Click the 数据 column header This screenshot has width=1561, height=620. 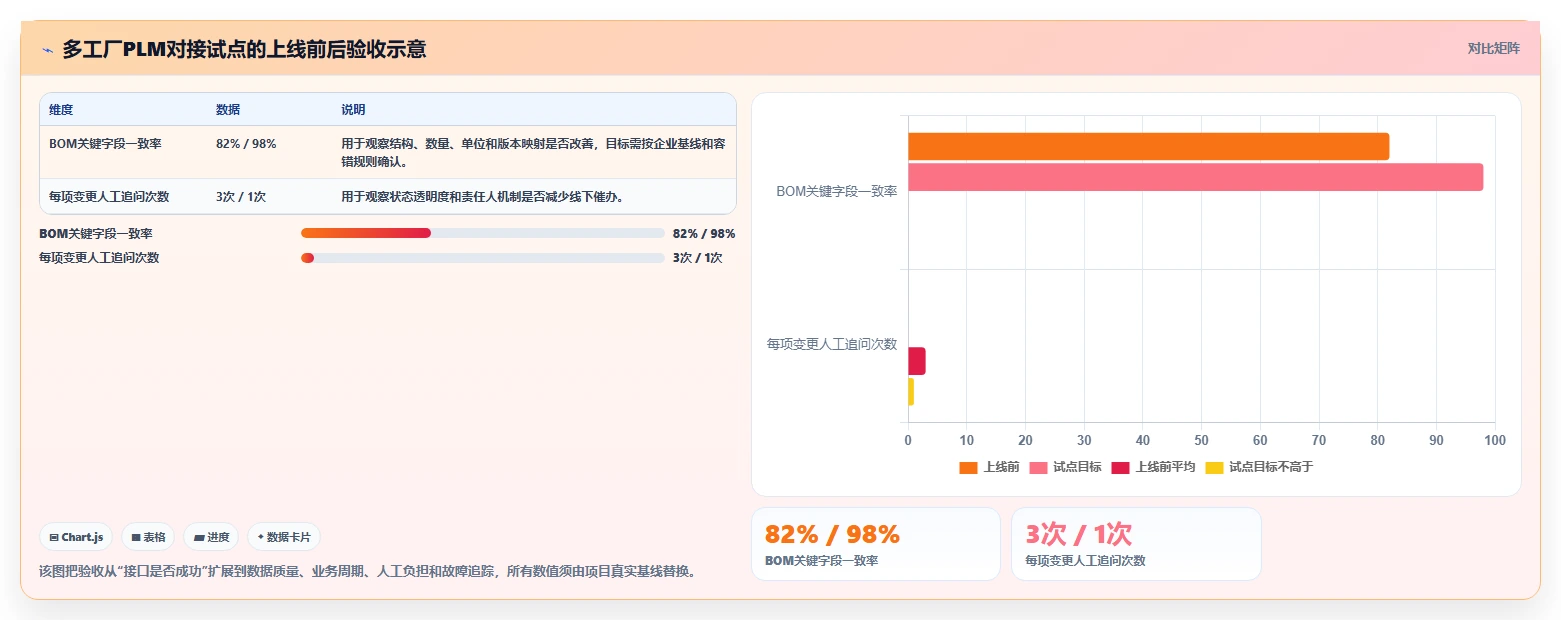point(228,110)
